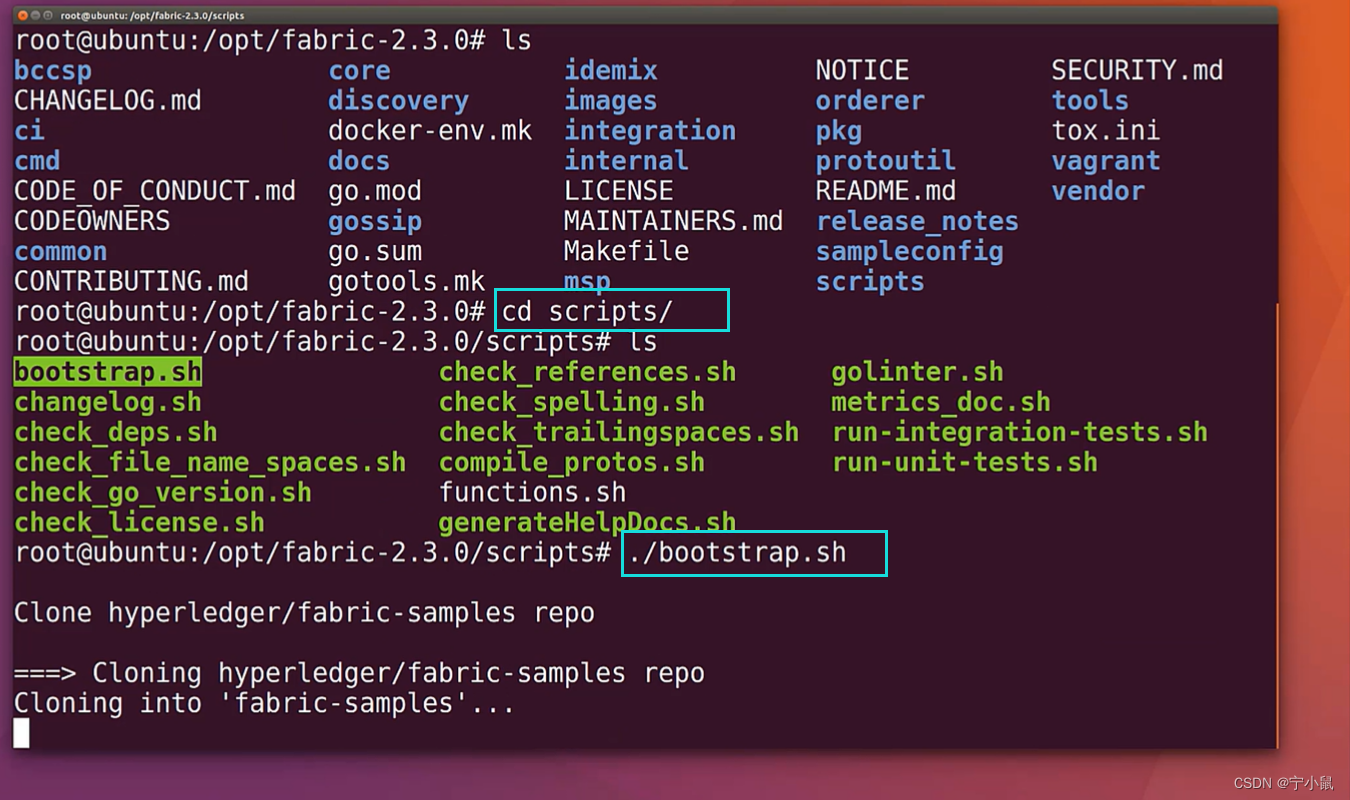Image resolution: width=1350 pixels, height=800 pixels.
Task: Select the vagrant directory name
Action: point(1106,162)
